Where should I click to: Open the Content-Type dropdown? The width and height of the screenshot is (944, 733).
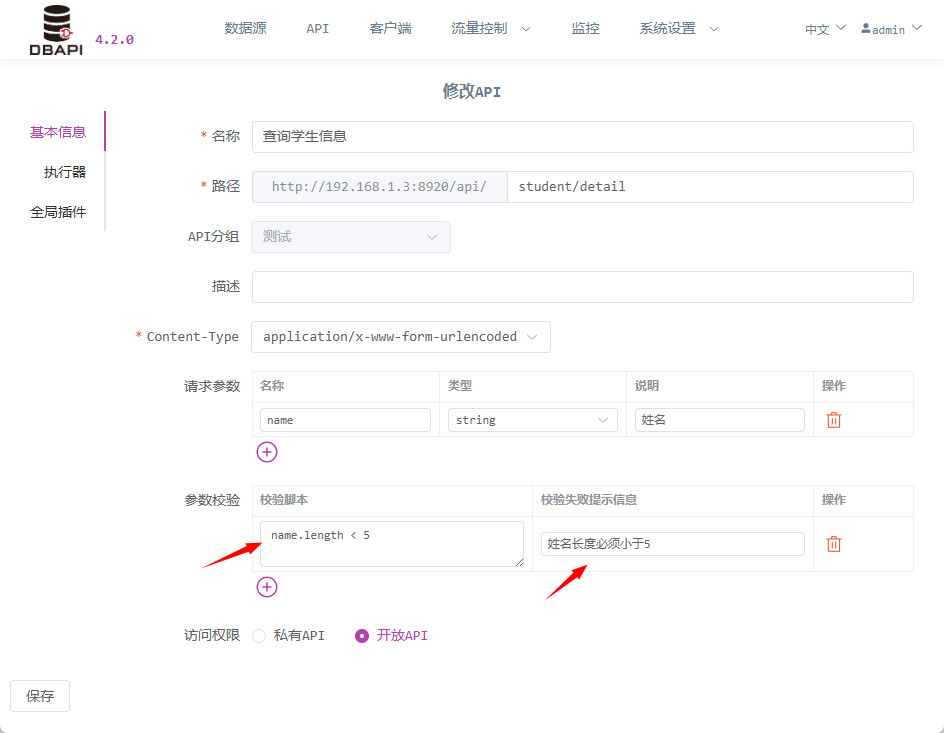(x=400, y=337)
